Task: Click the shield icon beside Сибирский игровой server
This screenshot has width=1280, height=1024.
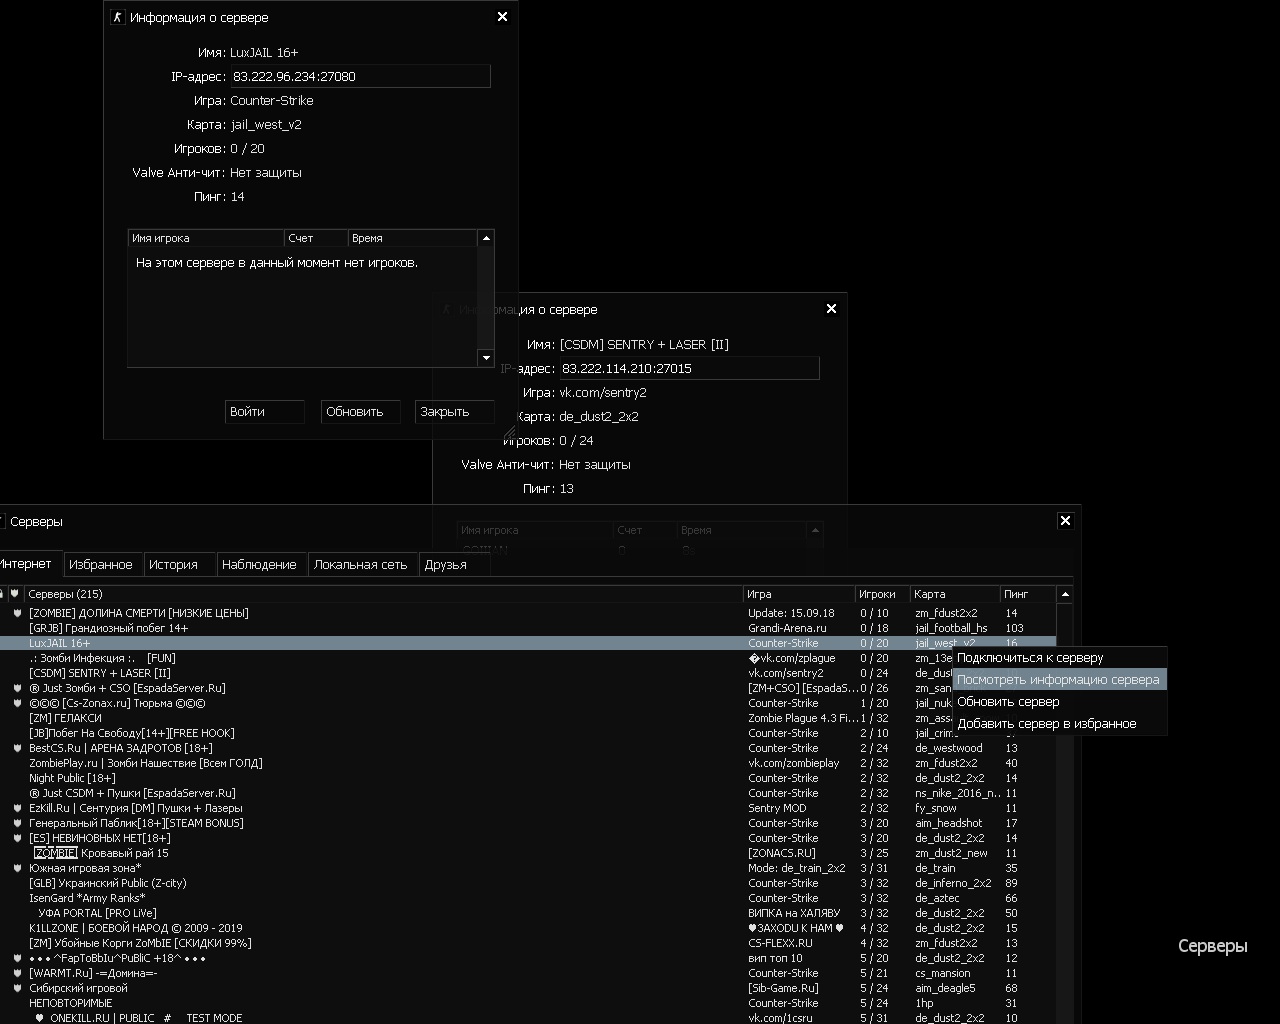Action: [17, 988]
